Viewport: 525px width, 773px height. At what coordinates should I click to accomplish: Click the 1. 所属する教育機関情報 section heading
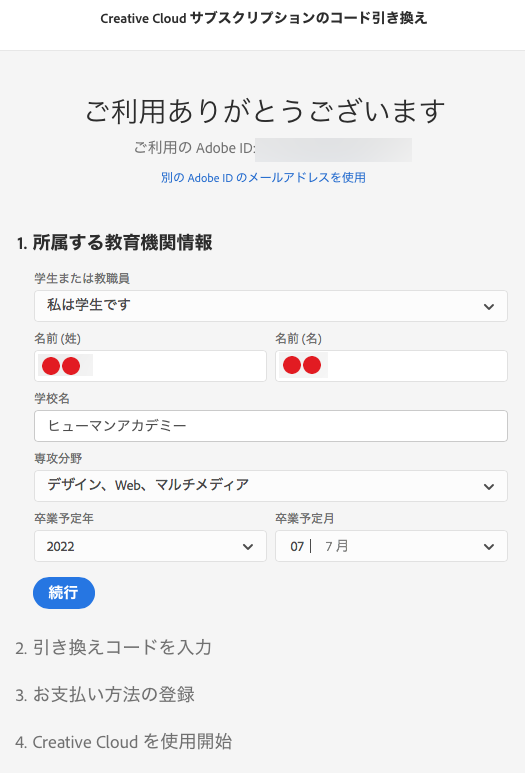click(x=114, y=243)
